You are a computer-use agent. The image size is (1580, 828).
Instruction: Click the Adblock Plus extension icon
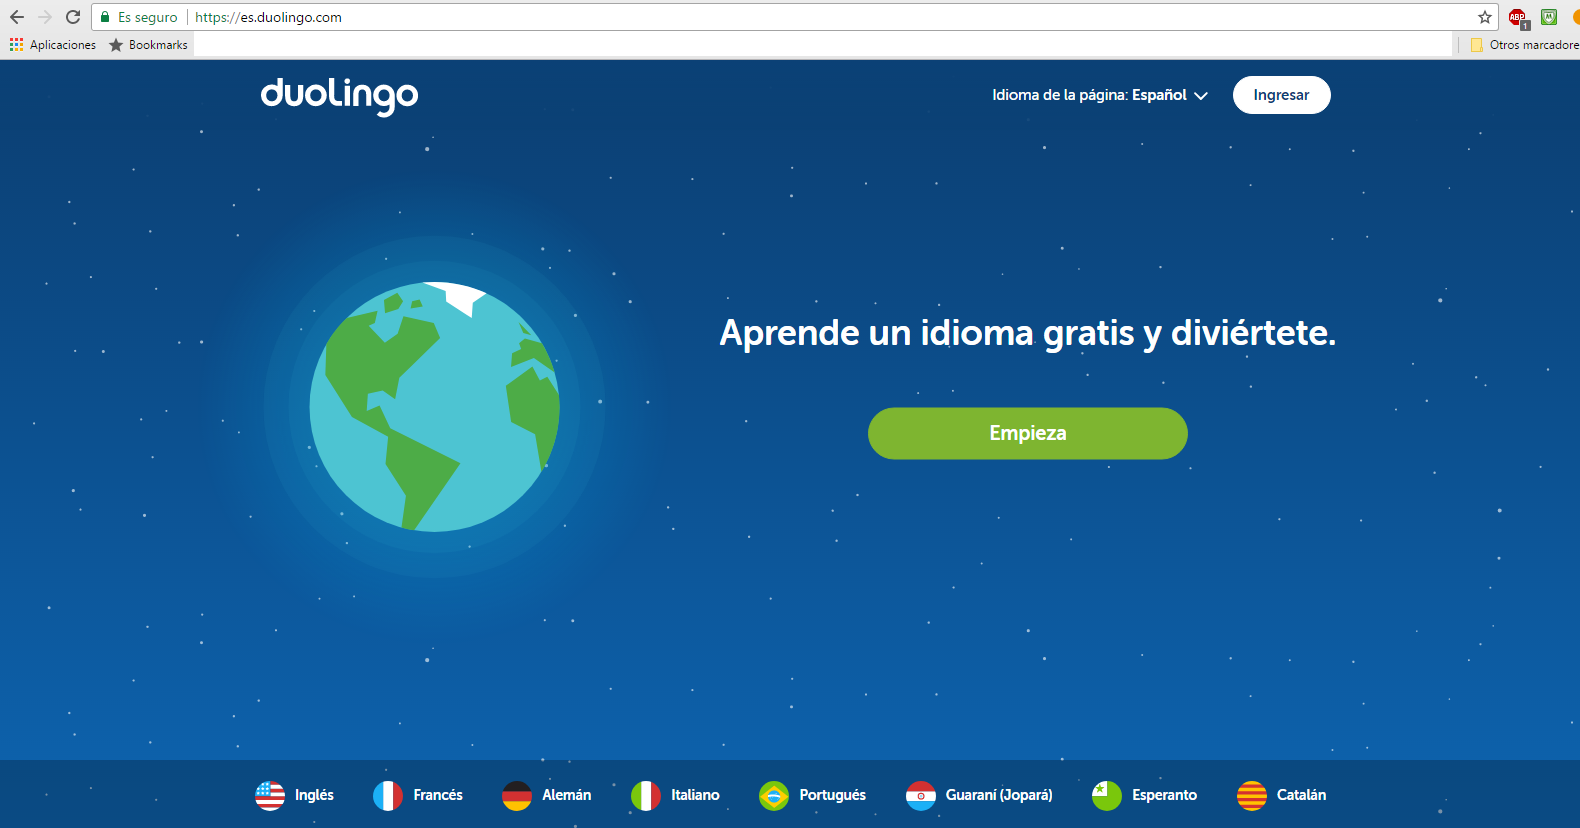1518,17
